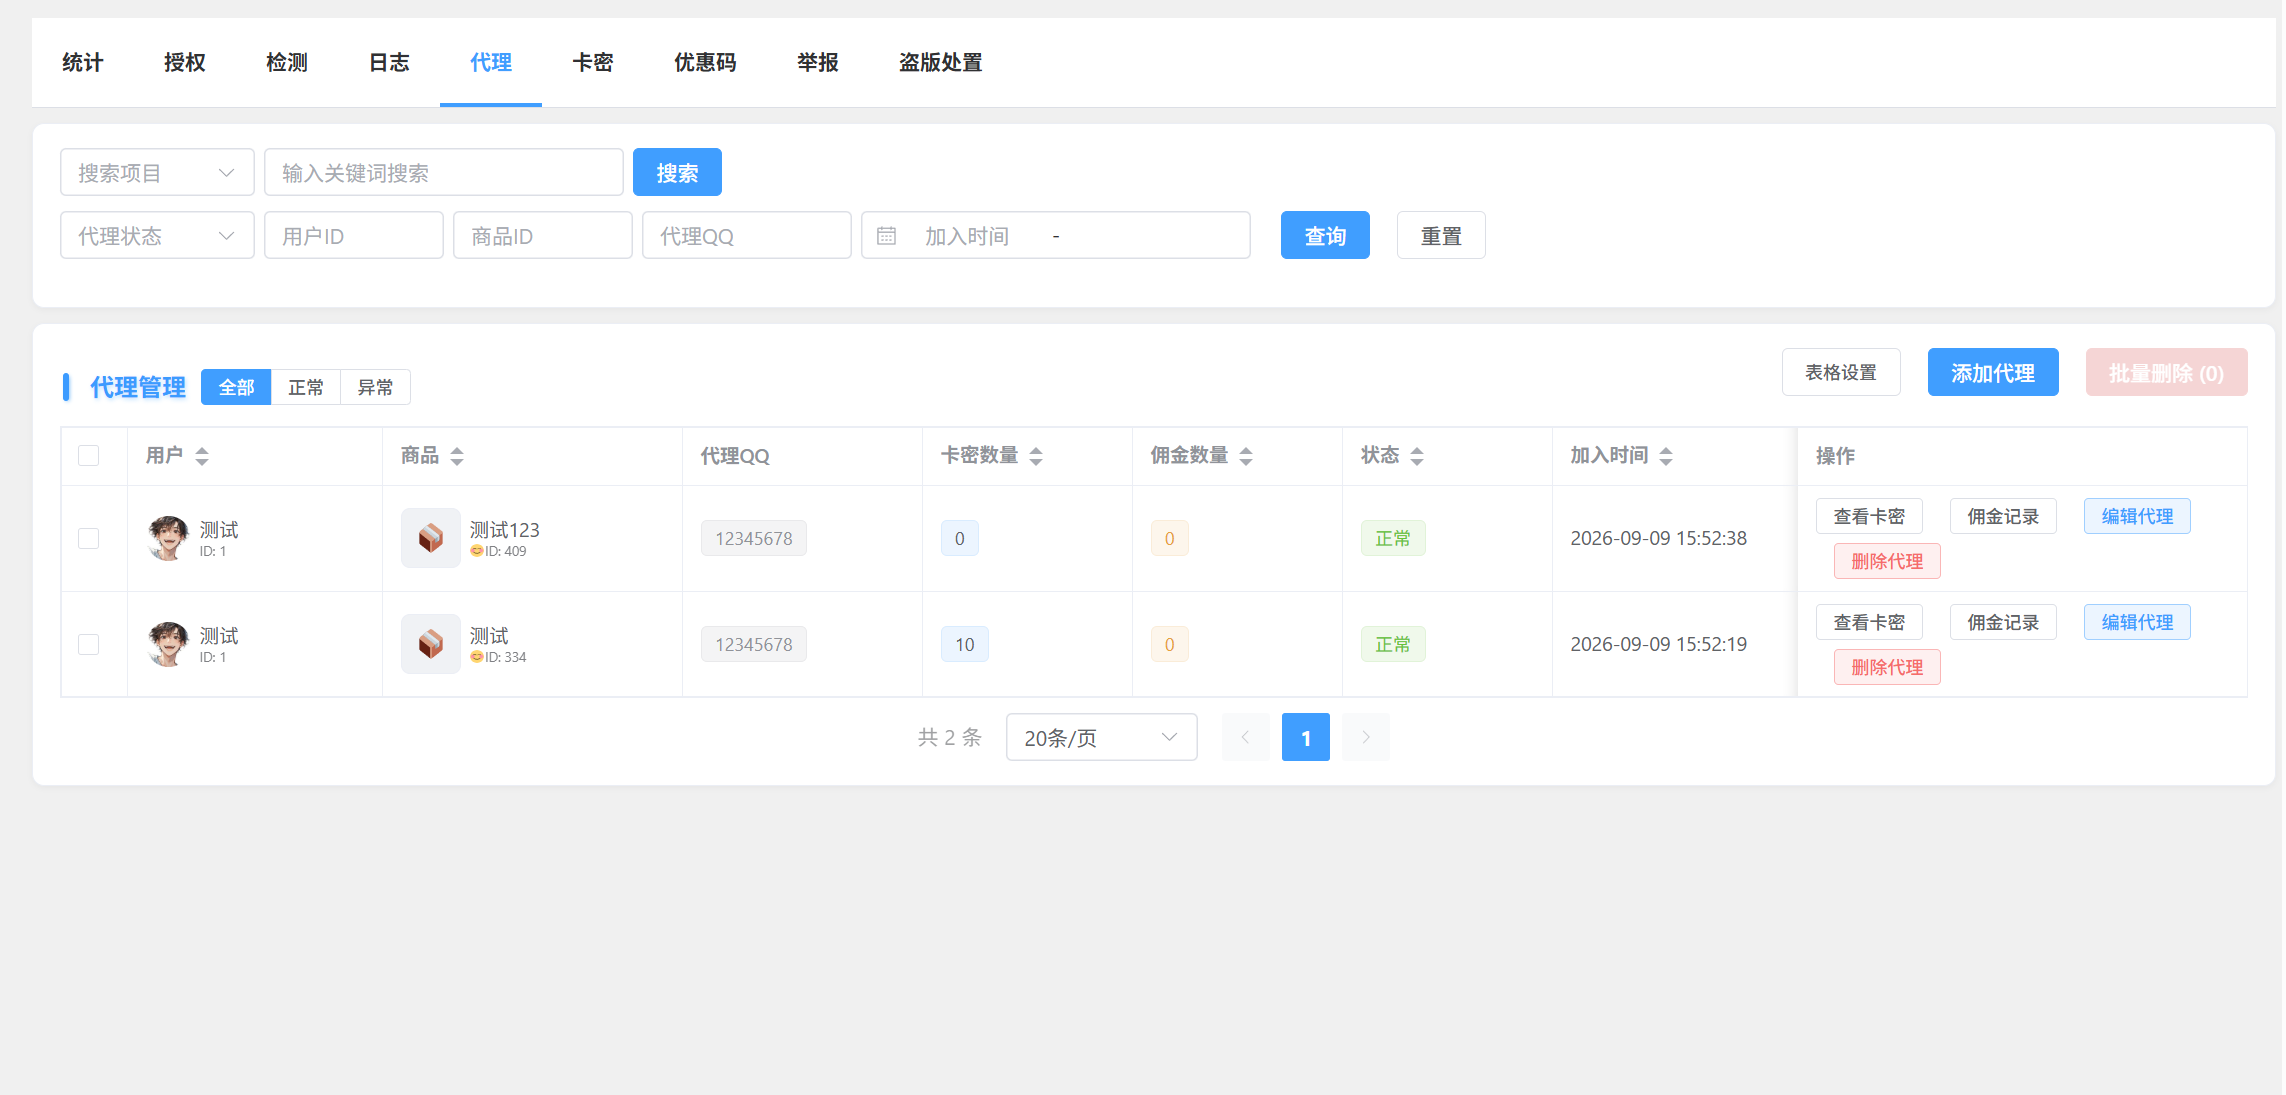Image resolution: width=2286 pixels, height=1095 pixels.
Task: Sort by 佣金数量 column arrows
Action: pos(1246,456)
